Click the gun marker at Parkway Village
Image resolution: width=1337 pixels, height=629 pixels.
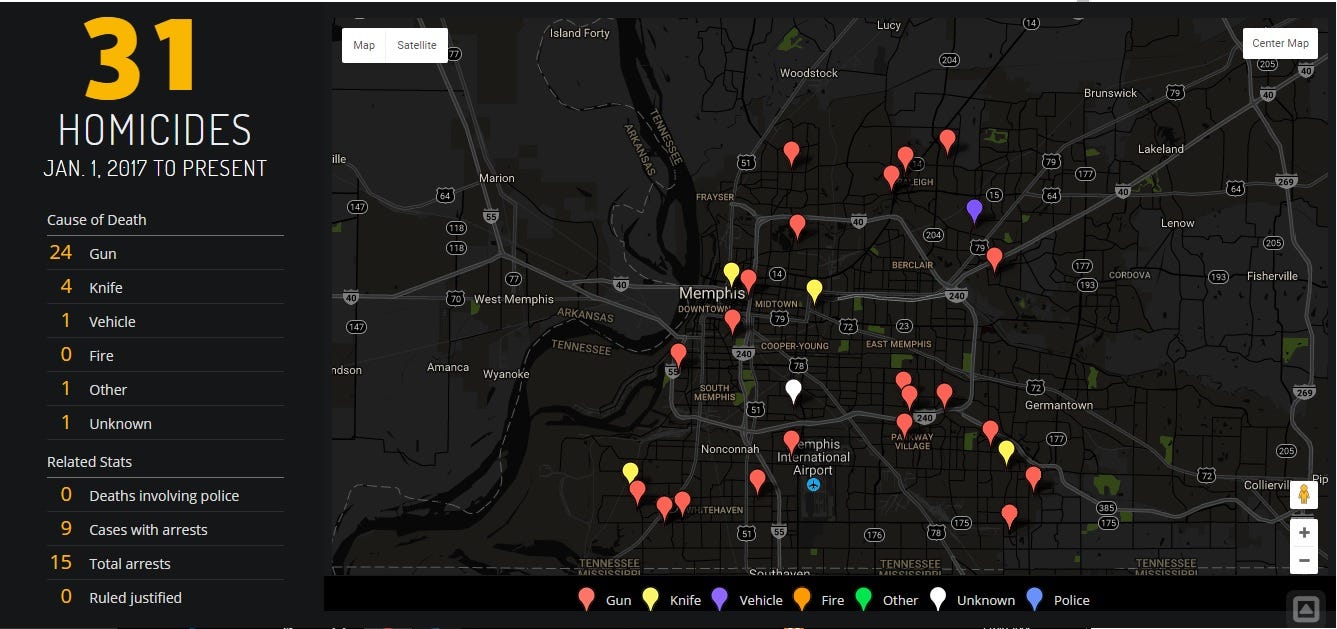pyautogui.click(x=904, y=425)
